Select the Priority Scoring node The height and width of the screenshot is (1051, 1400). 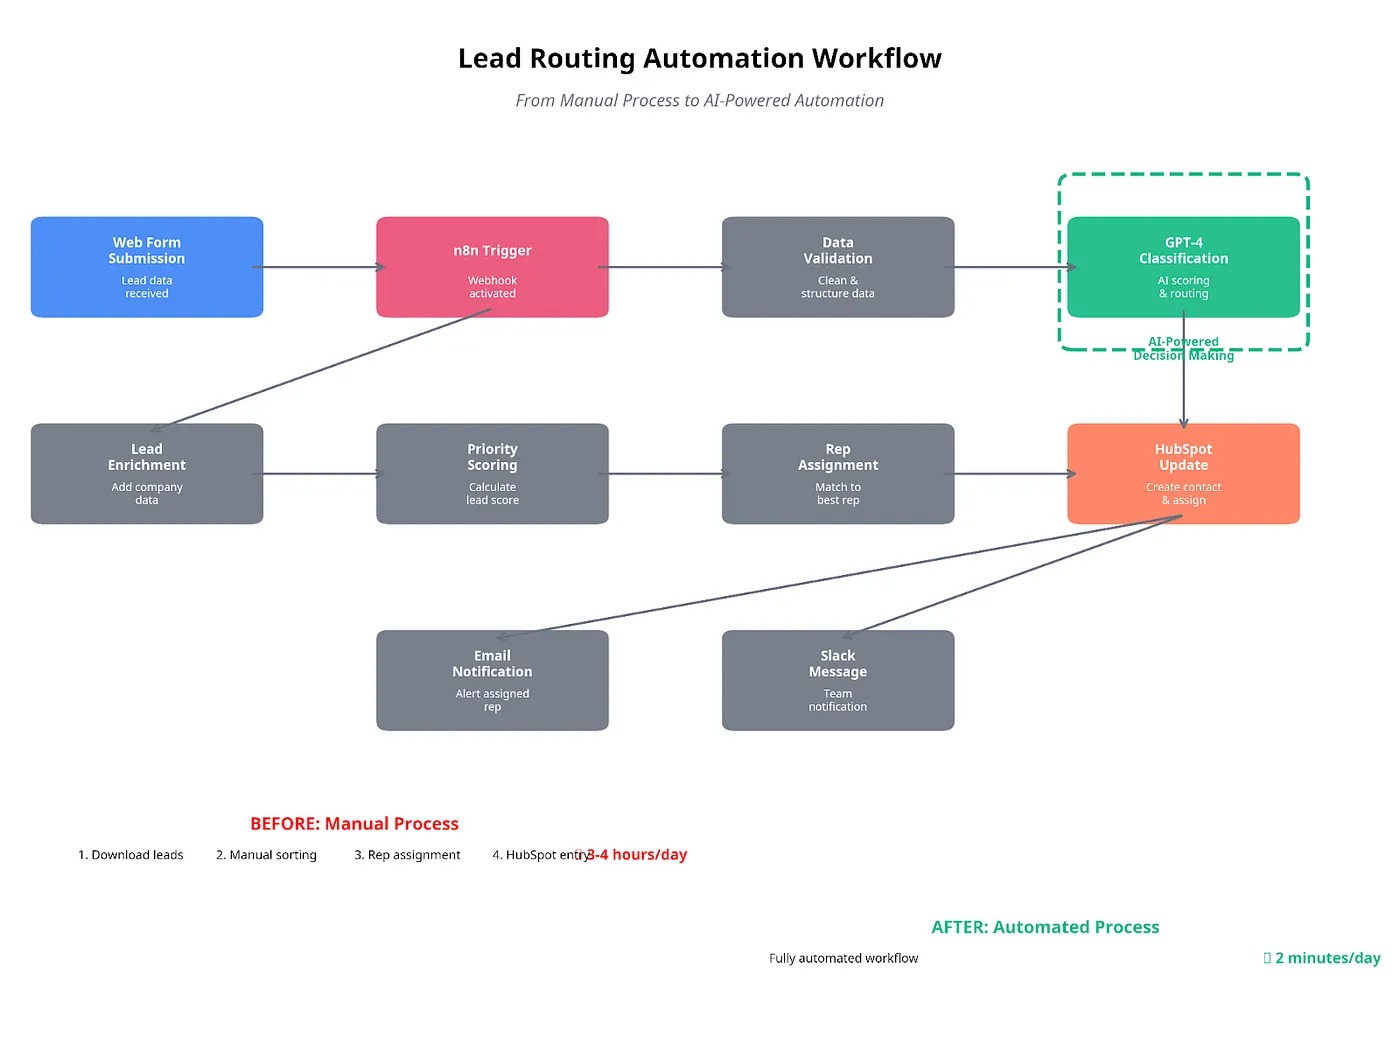pos(492,474)
